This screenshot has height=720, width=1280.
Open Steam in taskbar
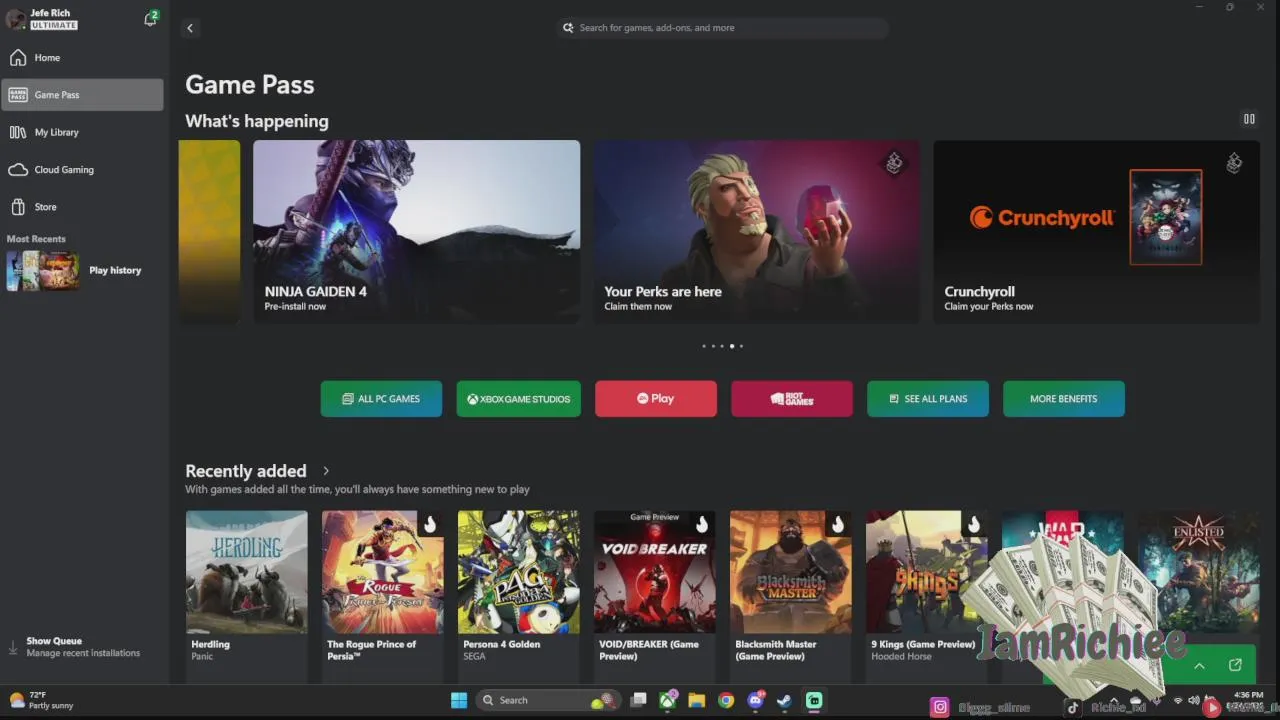pyautogui.click(x=785, y=700)
